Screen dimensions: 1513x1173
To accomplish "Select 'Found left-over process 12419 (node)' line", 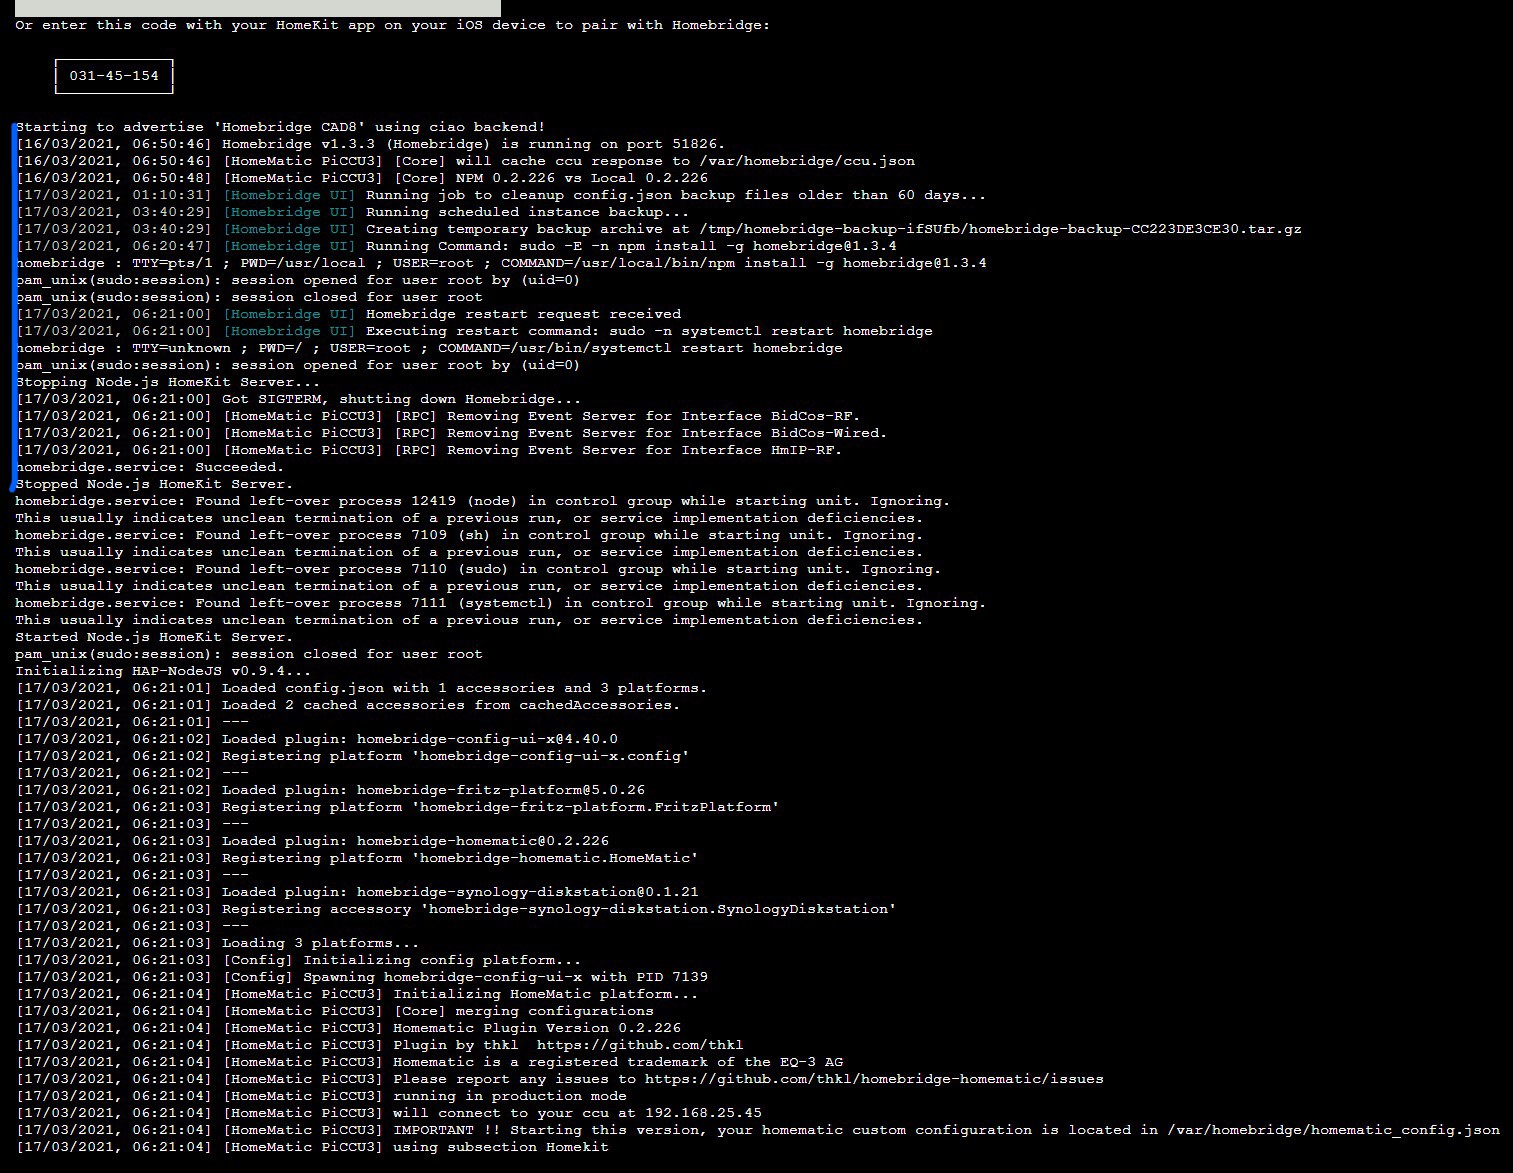I will 483,501.
